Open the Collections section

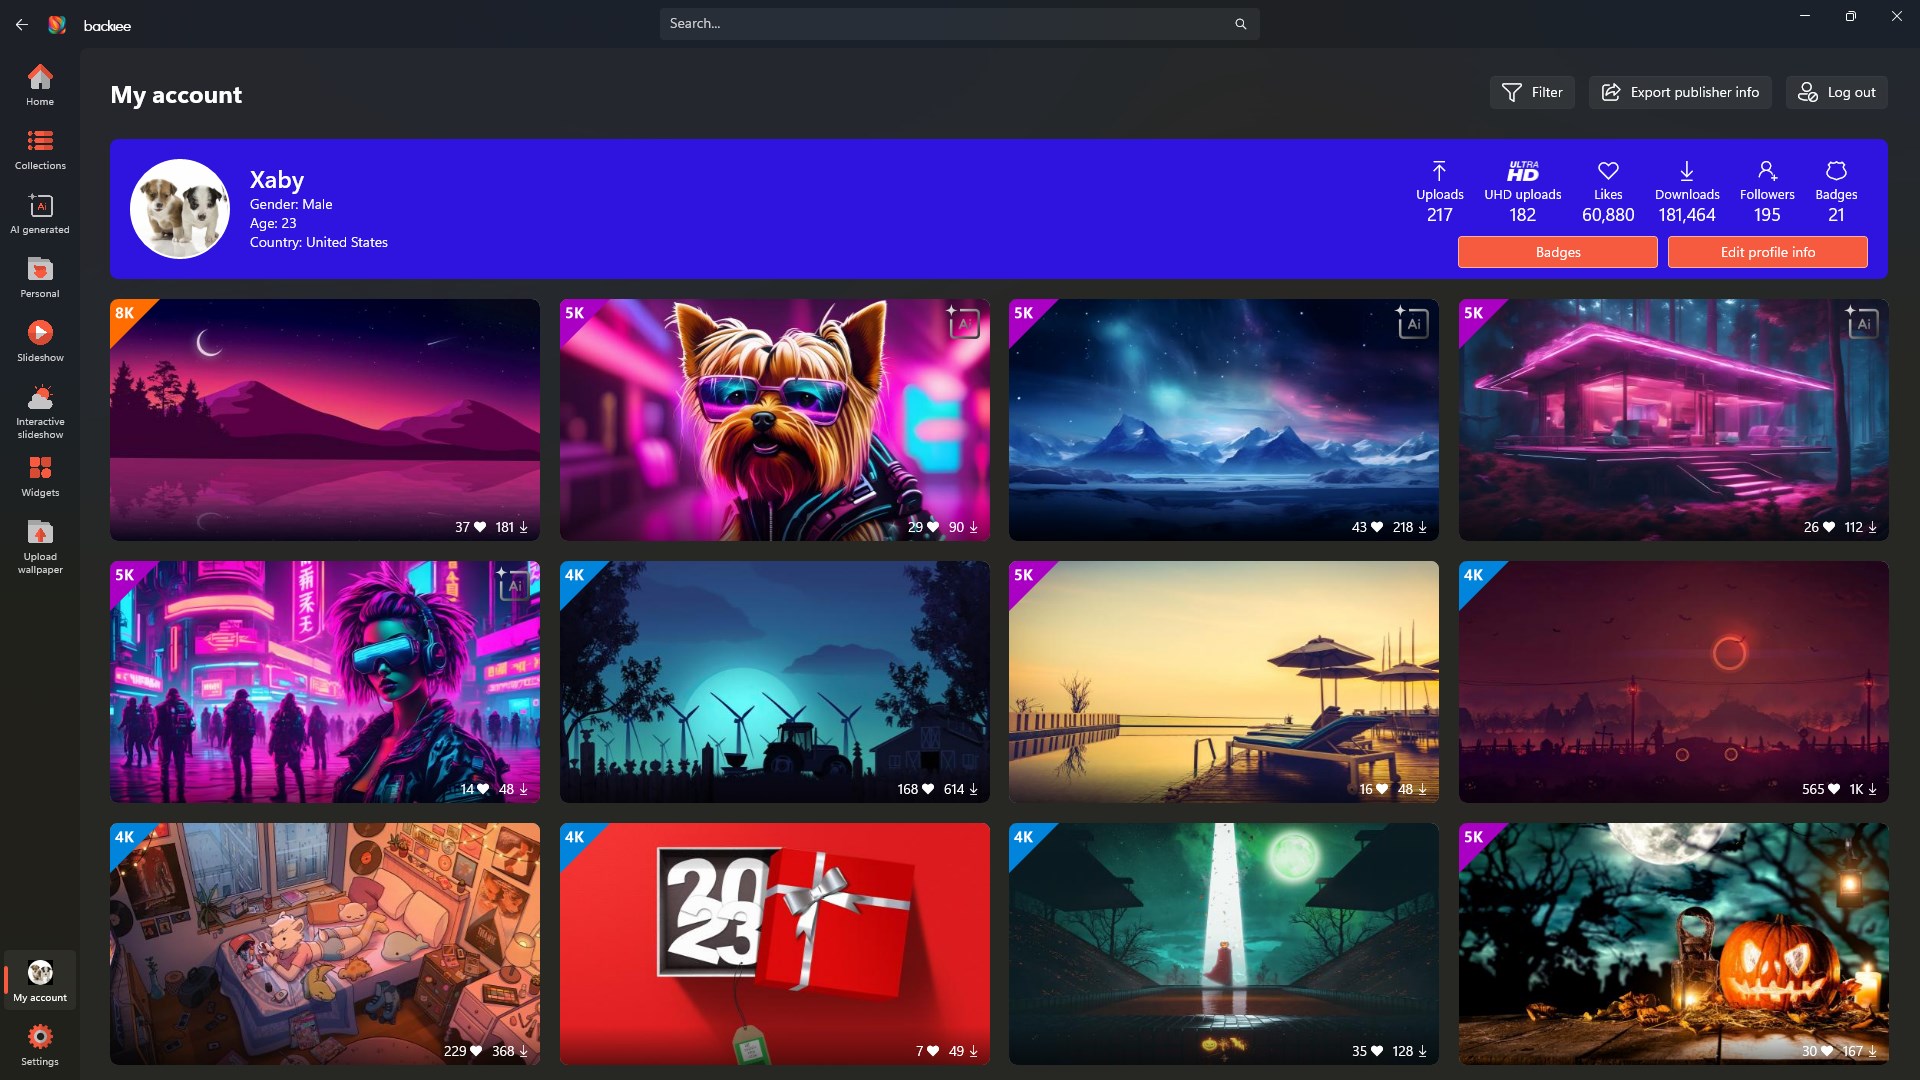40,148
